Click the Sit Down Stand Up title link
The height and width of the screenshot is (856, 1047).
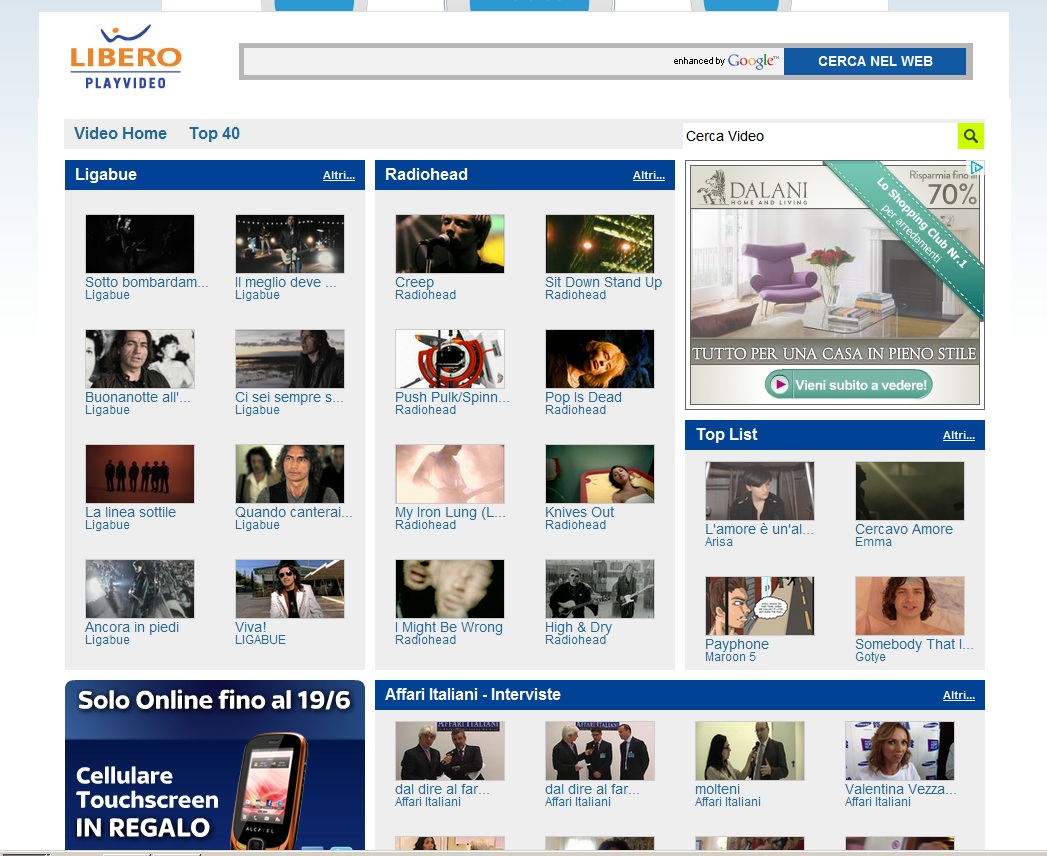coord(603,282)
